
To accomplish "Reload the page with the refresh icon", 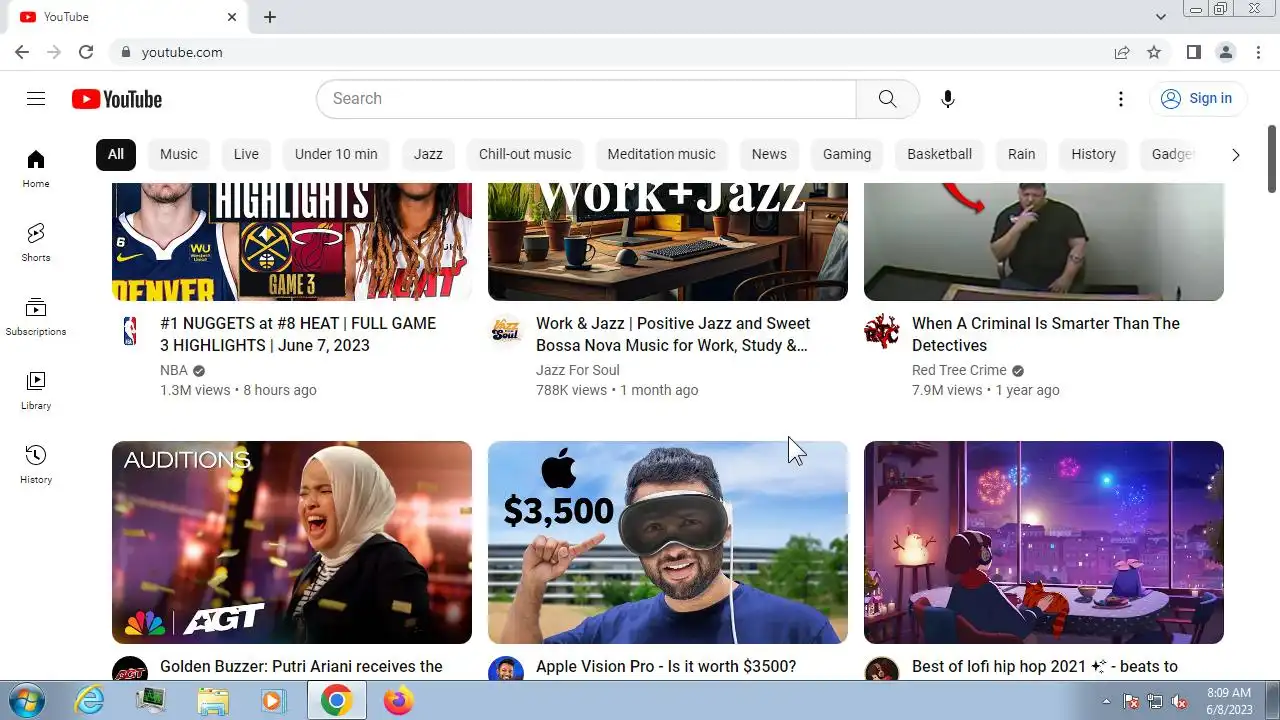I will [86, 52].
